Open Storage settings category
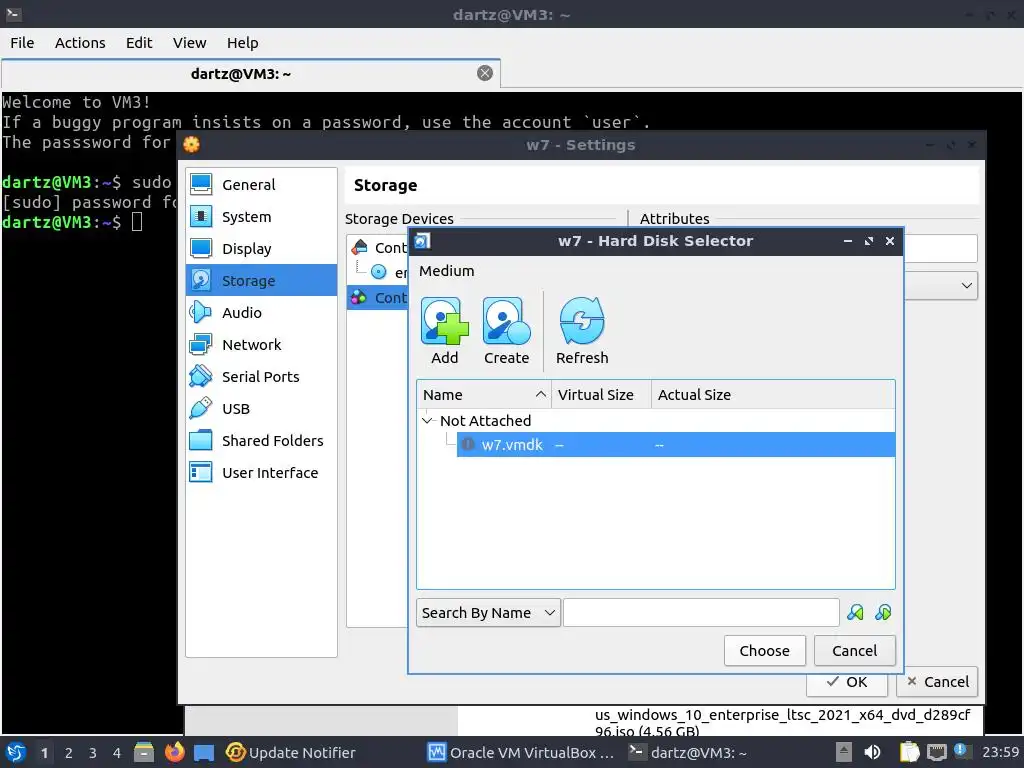The width and height of the screenshot is (1024, 768). (261, 281)
